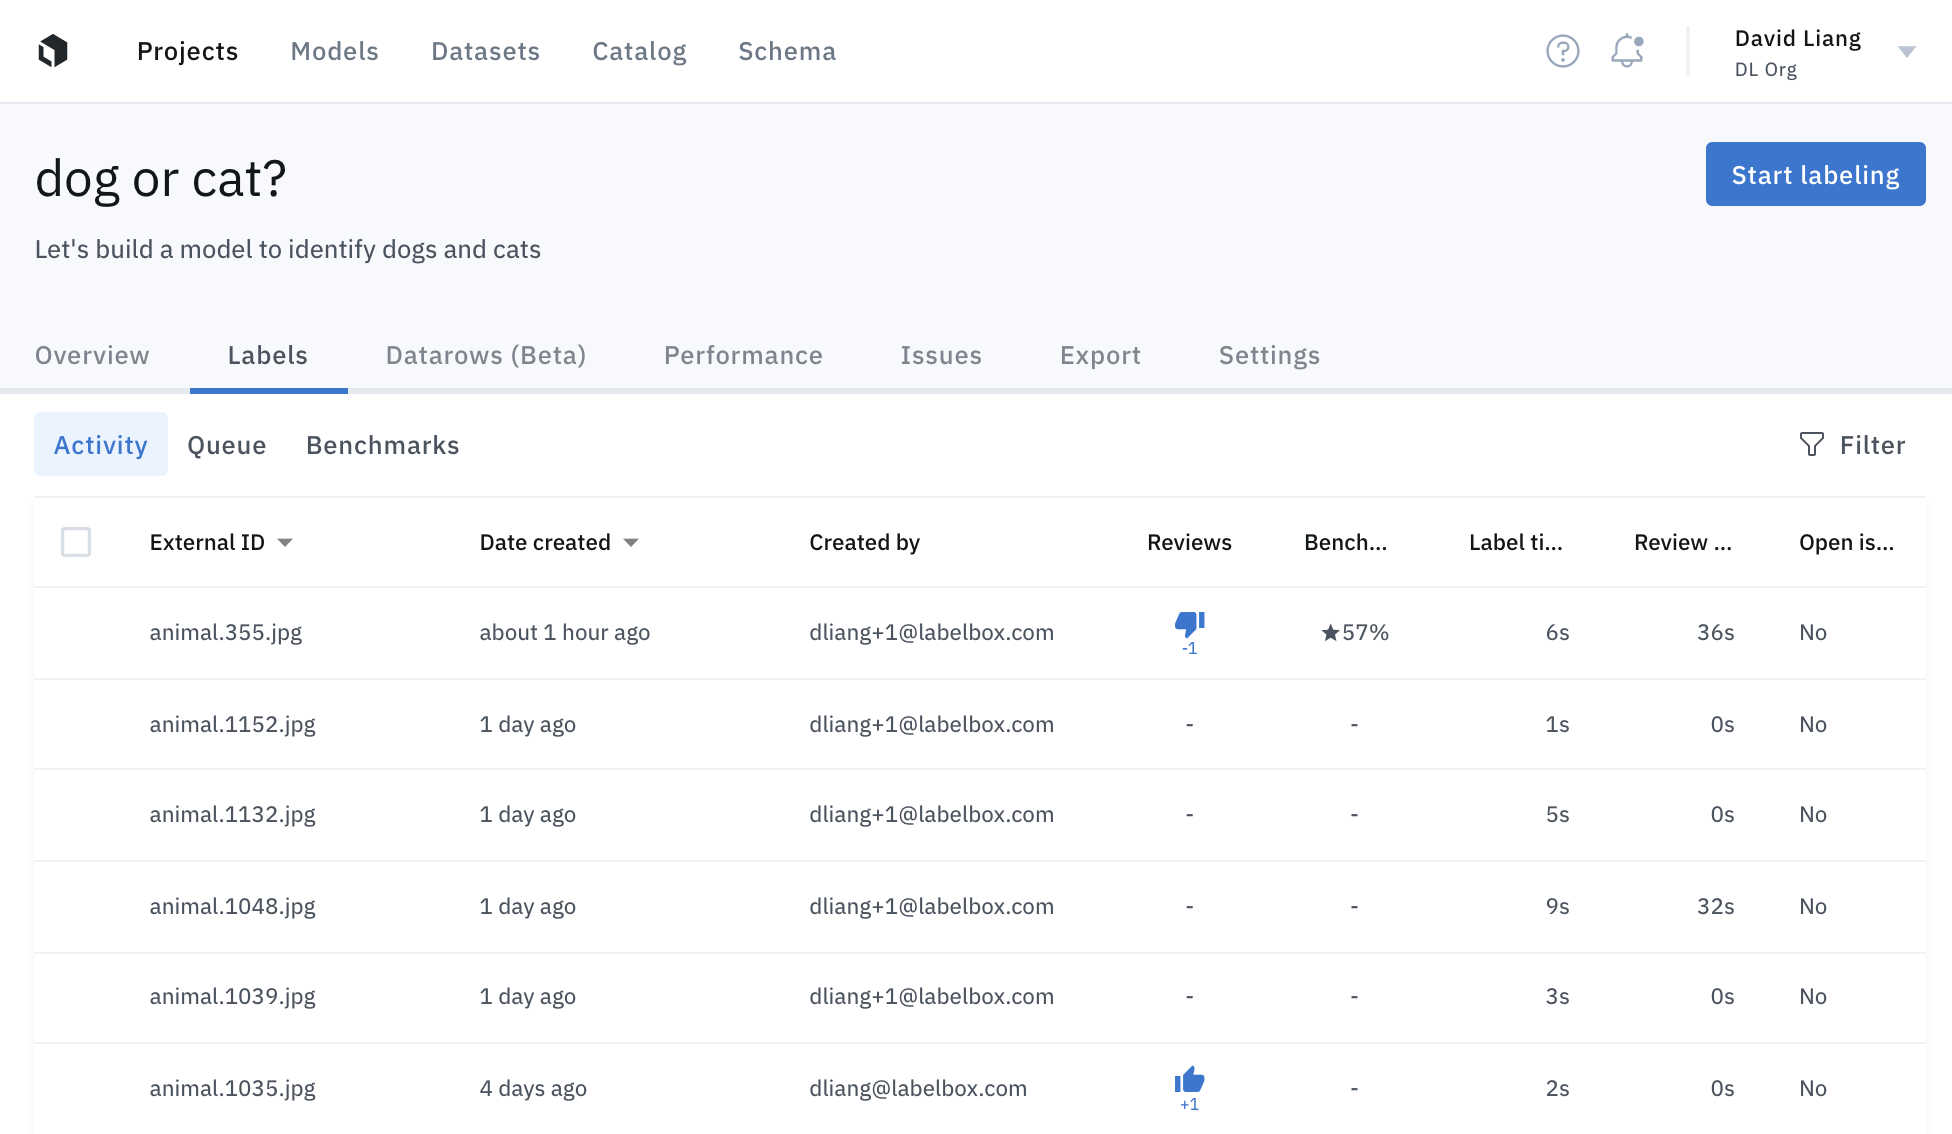Click the Labelbox logo icon
The height and width of the screenshot is (1134, 1952).
53,51
